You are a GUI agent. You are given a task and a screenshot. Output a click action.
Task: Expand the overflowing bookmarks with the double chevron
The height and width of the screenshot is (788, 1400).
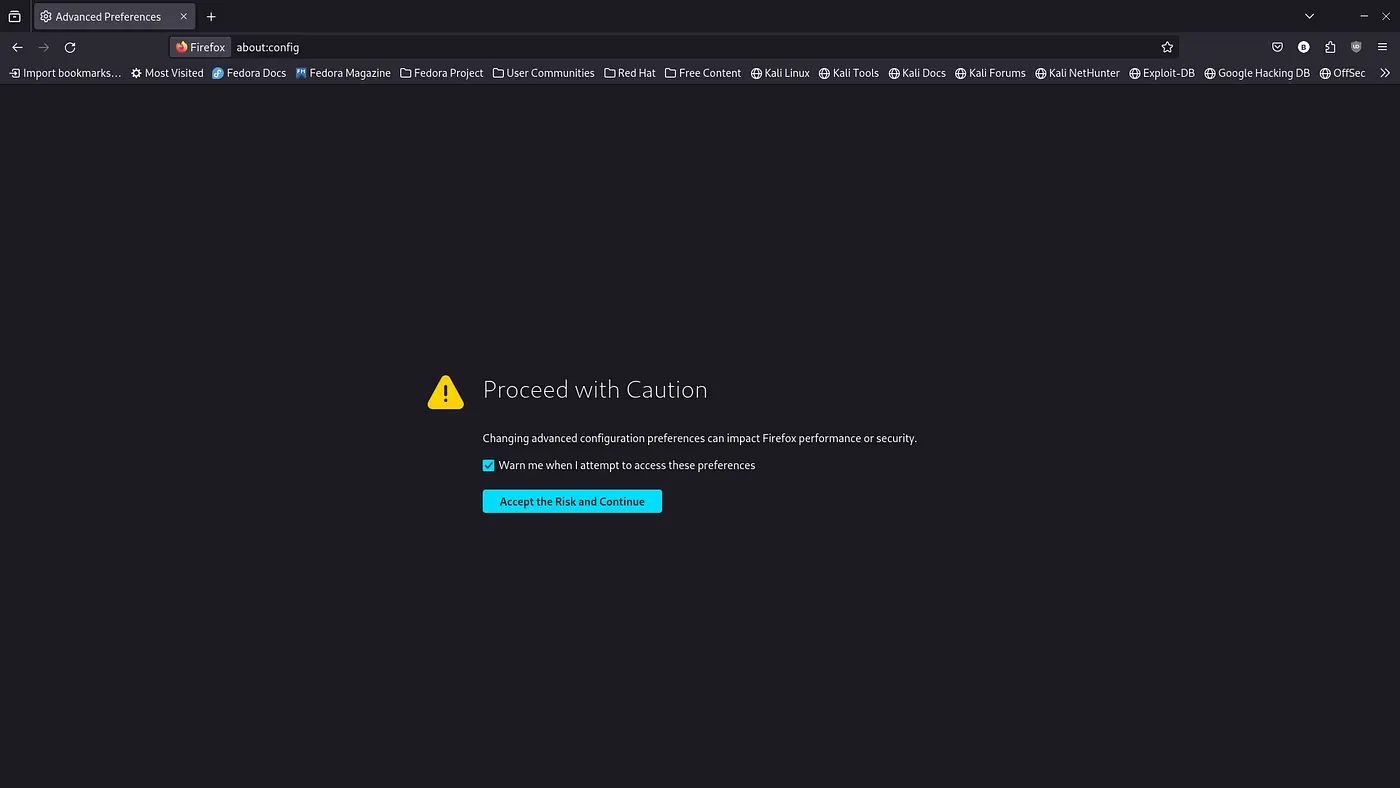coord(1385,72)
